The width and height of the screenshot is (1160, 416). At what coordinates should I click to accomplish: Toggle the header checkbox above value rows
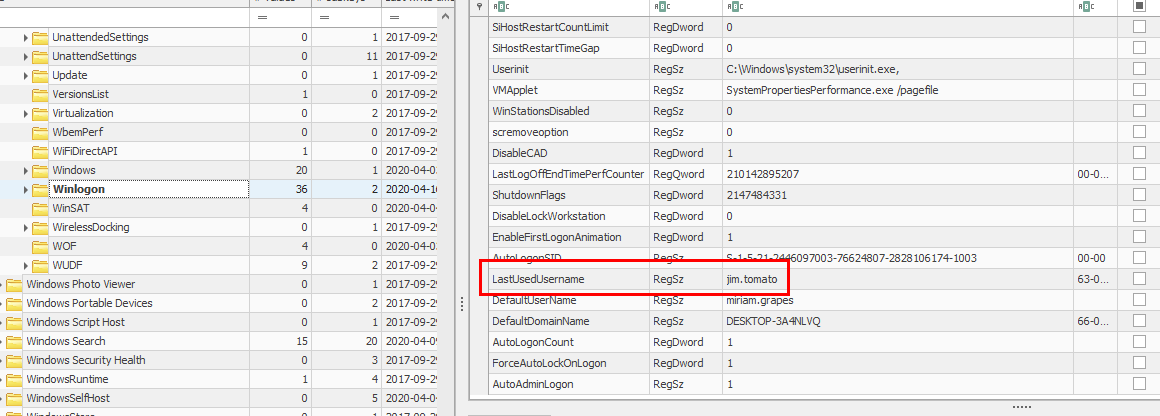[x=1139, y=6]
